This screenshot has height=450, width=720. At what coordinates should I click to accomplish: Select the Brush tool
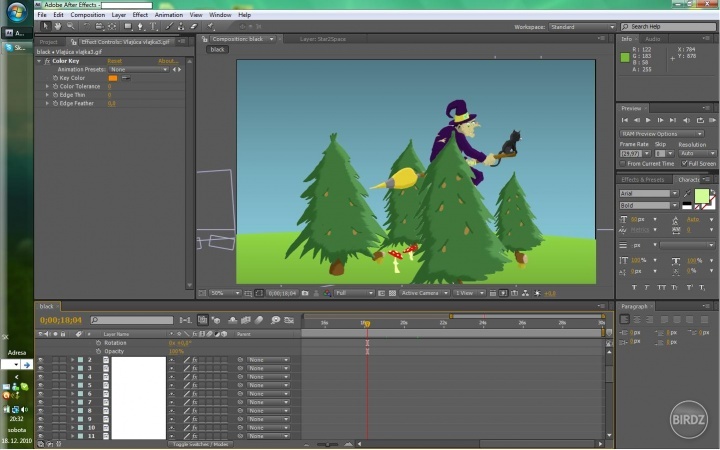169,26
